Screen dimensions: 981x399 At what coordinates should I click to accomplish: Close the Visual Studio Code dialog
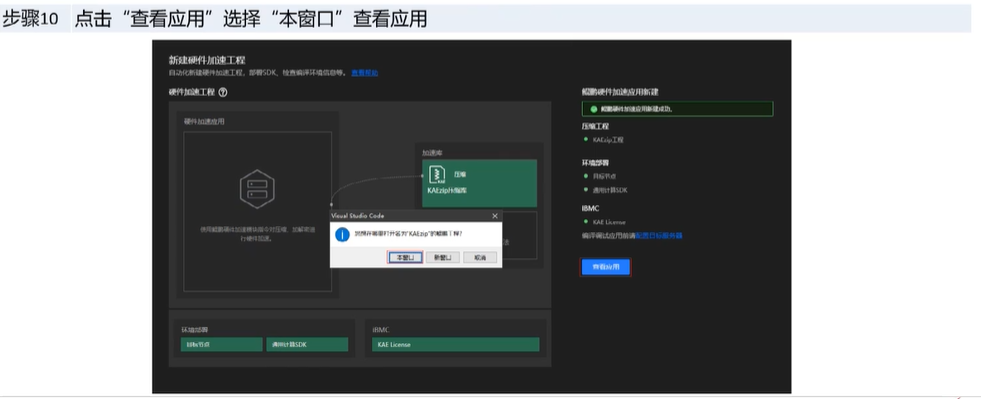[495, 216]
